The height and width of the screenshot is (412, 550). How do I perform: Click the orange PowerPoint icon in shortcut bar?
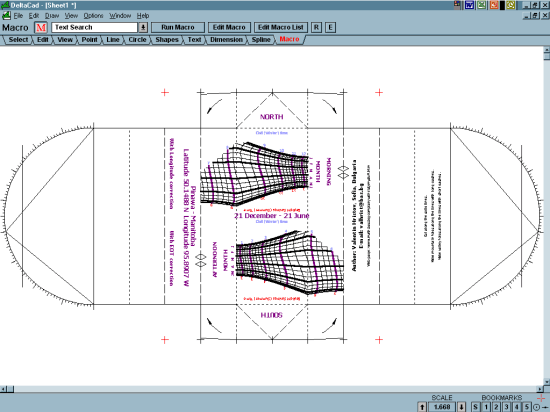[x=494, y=5]
